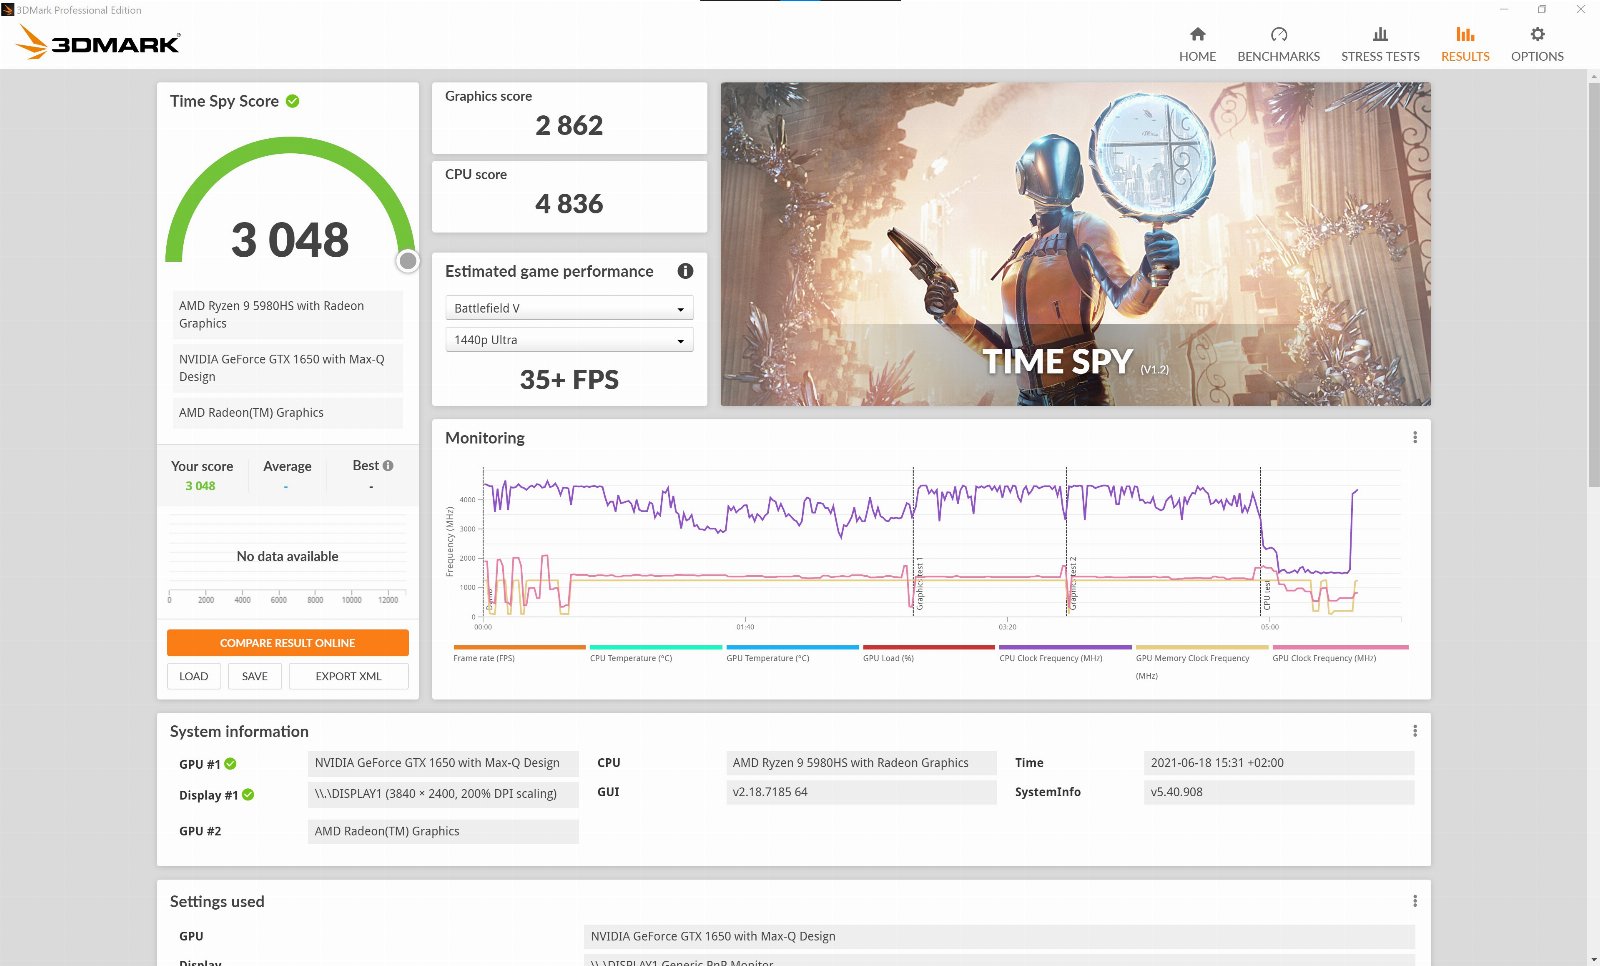Click the Best score info icon
Image resolution: width=1600 pixels, height=966 pixels.
click(x=388, y=466)
